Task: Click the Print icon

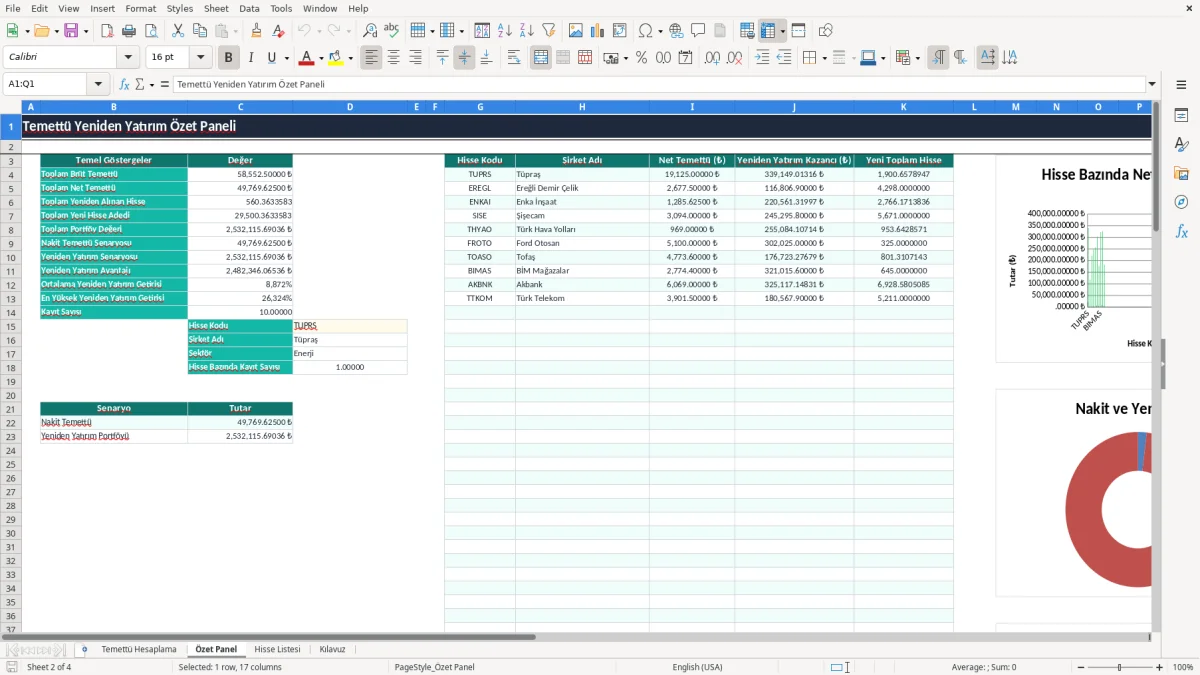Action: (129, 31)
